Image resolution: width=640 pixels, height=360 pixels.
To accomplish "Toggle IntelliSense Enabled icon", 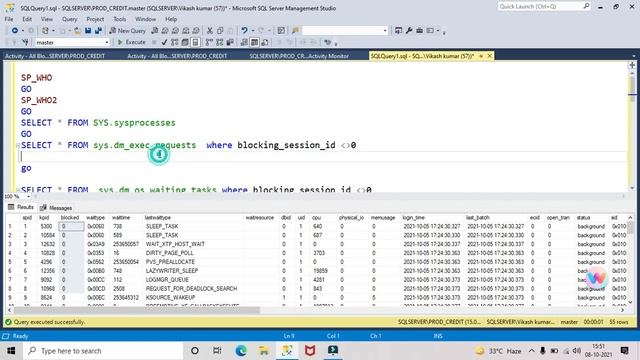I will click(195, 42).
